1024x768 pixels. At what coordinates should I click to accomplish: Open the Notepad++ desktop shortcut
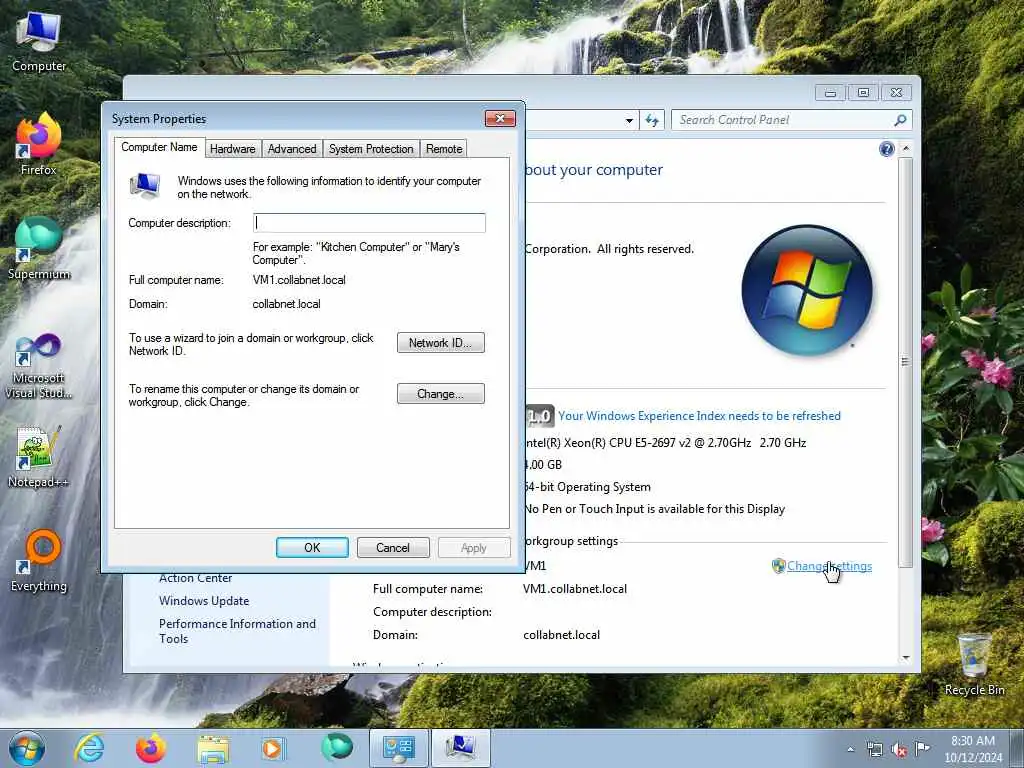tap(39, 457)
